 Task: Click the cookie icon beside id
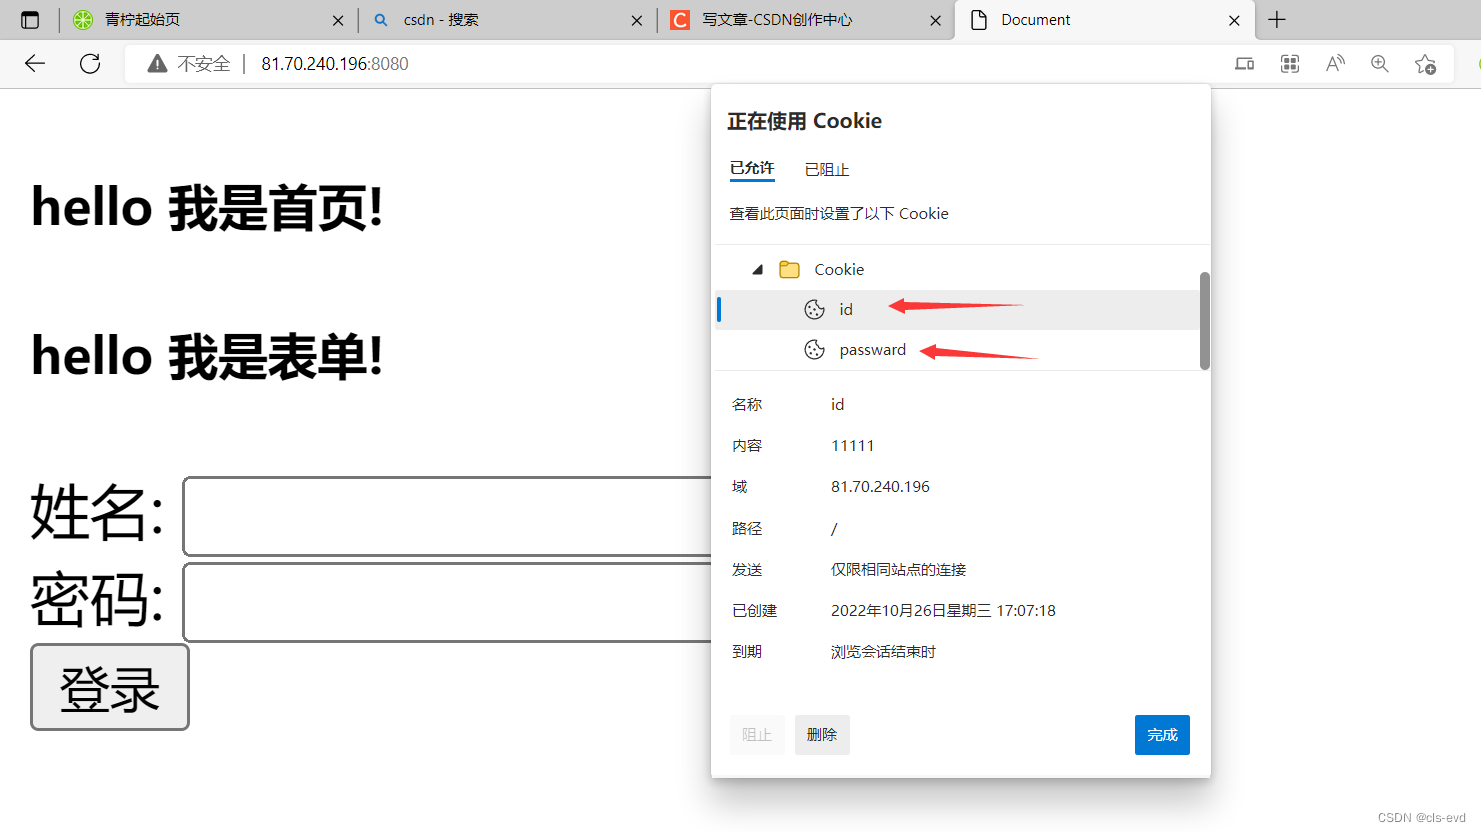[x=814, y=309]
